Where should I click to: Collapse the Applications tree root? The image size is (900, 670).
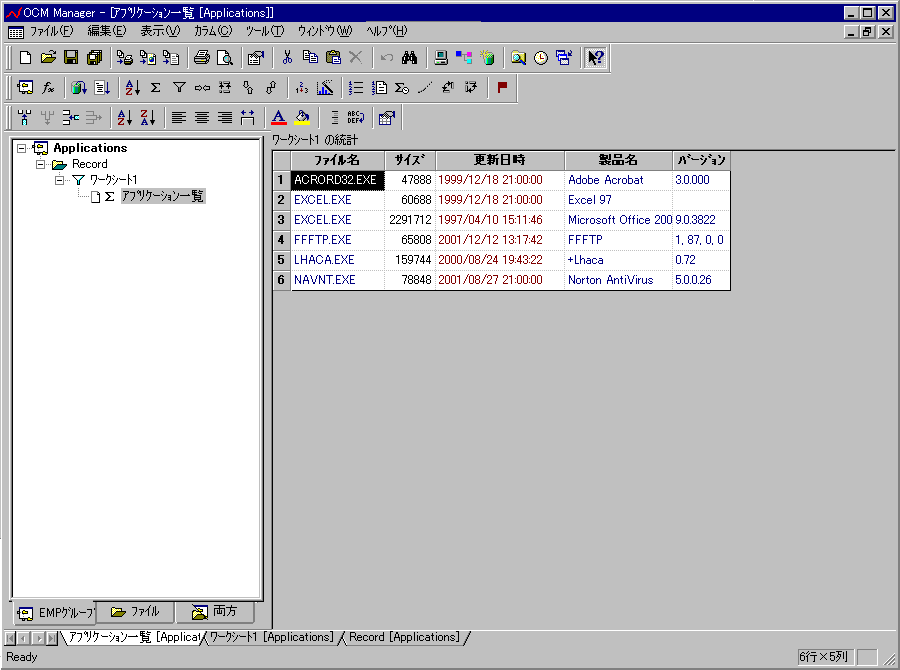click(22, 148)
